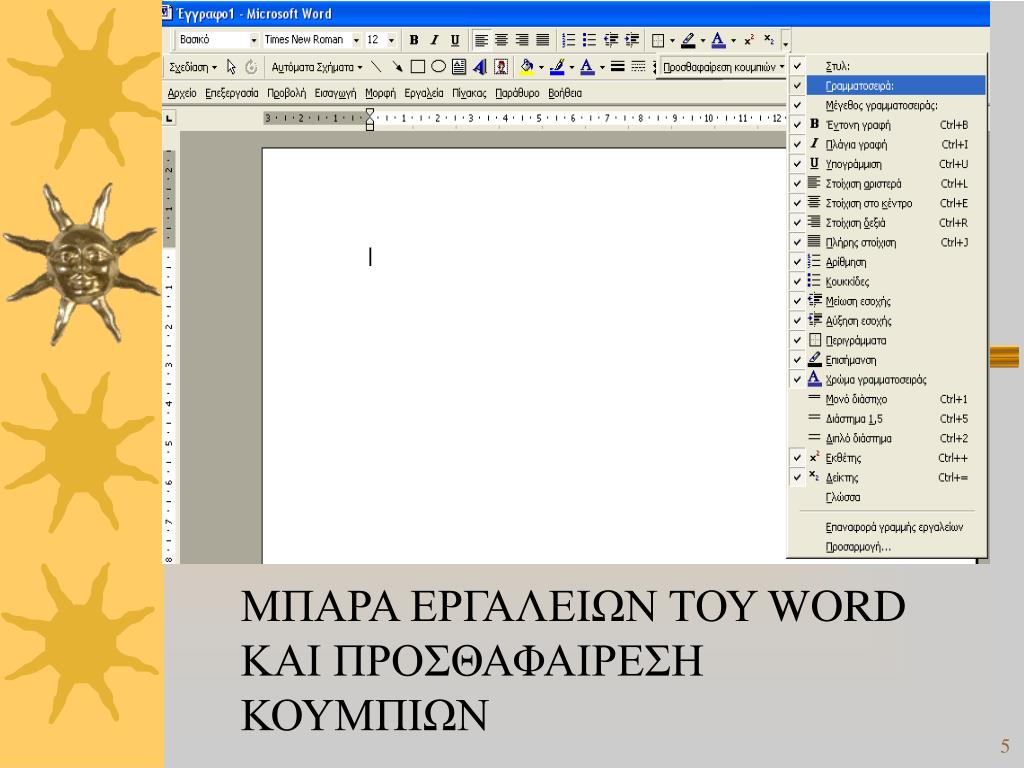Decrease indent using the toolbar icon
The height and width of the screenshot is (768, 1024).
tap(611, 40)
